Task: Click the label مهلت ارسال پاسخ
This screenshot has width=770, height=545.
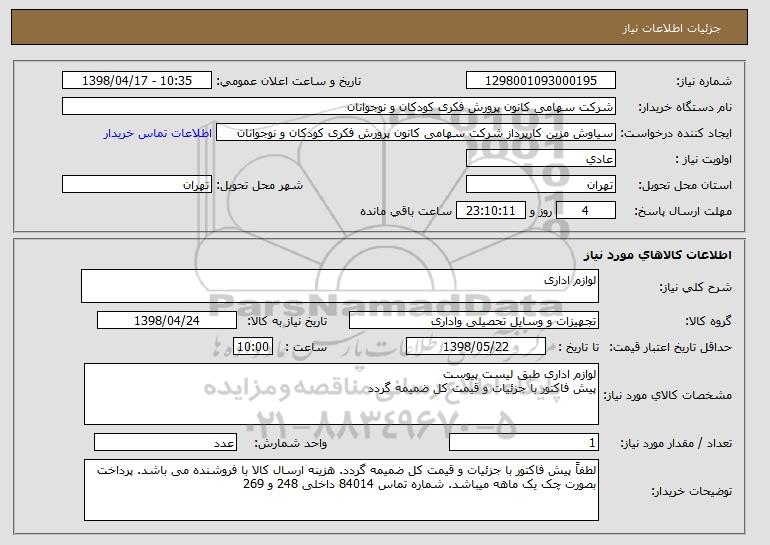Action: [x=683, y=212]
